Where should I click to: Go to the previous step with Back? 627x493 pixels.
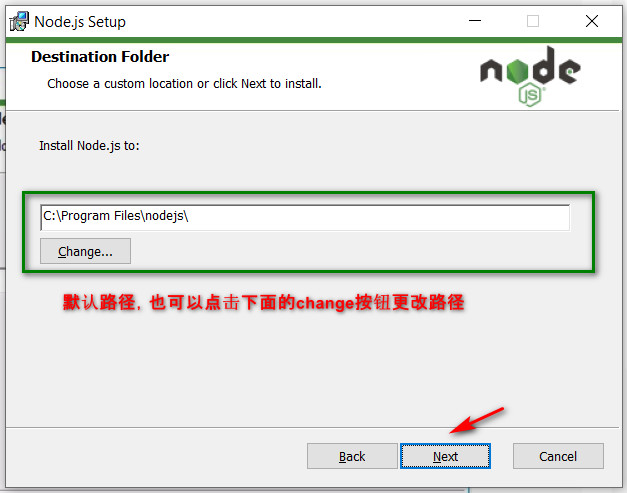(x=352, y=456)
